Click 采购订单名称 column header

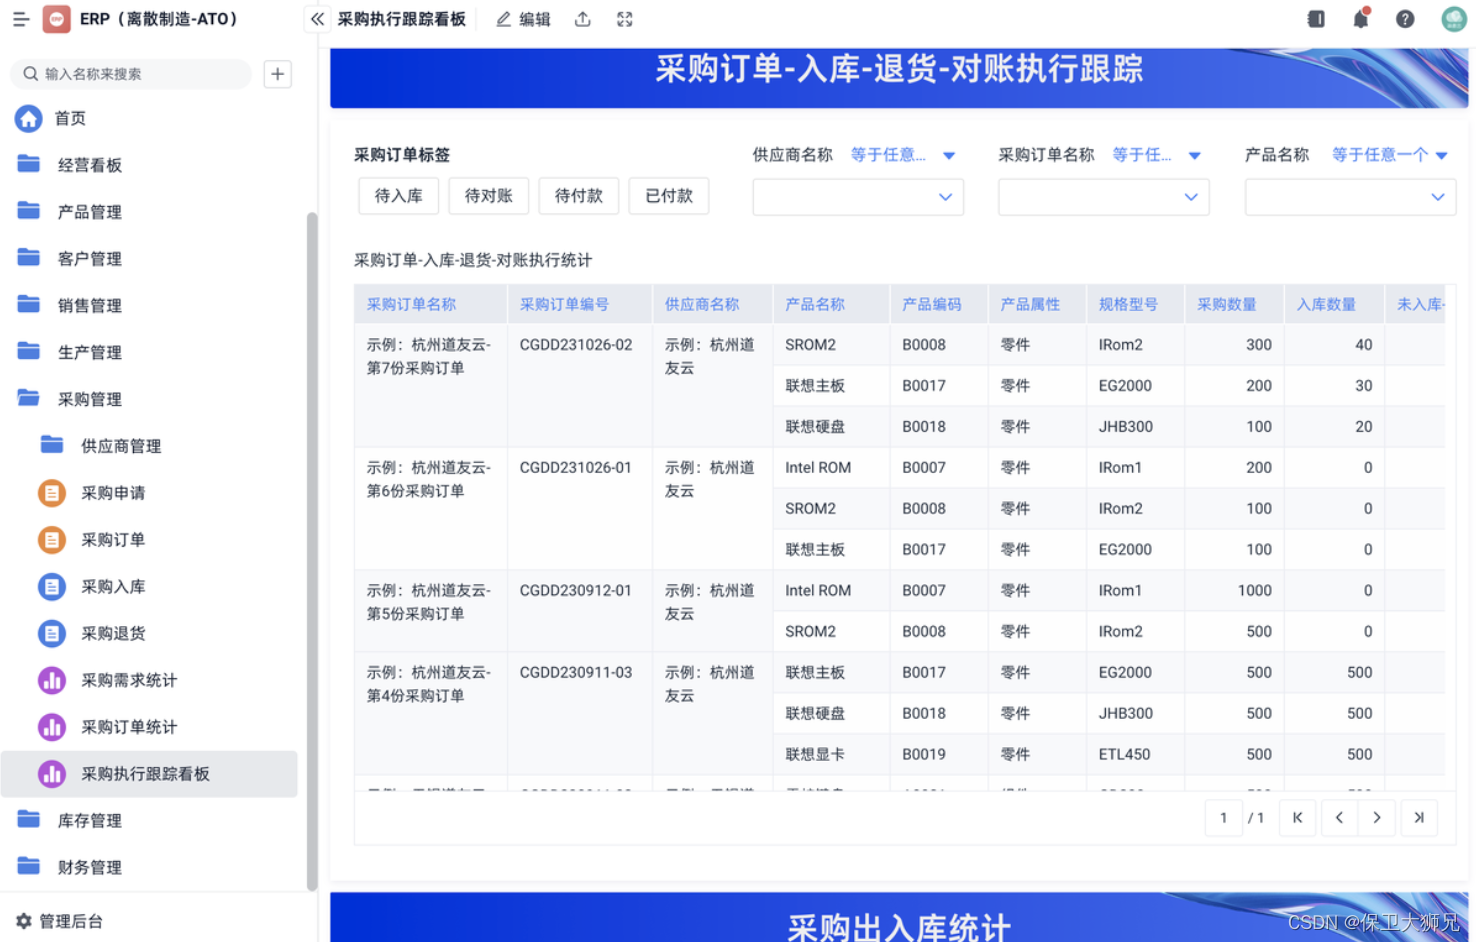431,304
